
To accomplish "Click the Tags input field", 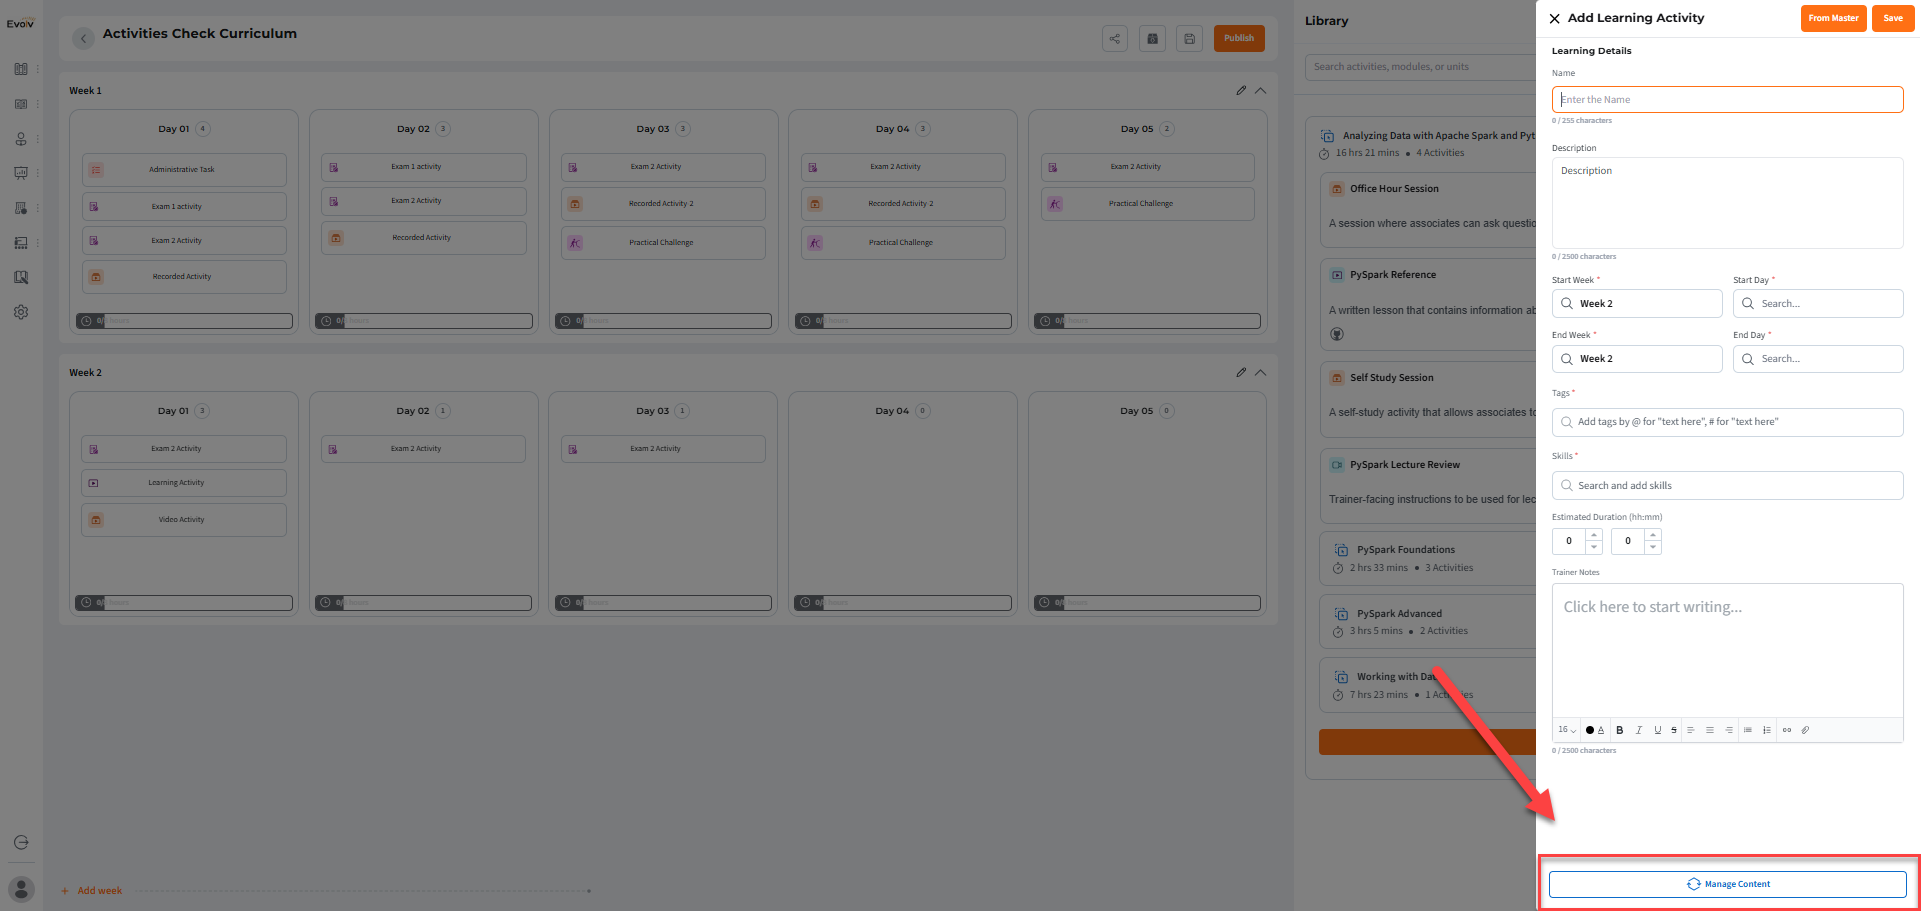I will pos(1727,422).
